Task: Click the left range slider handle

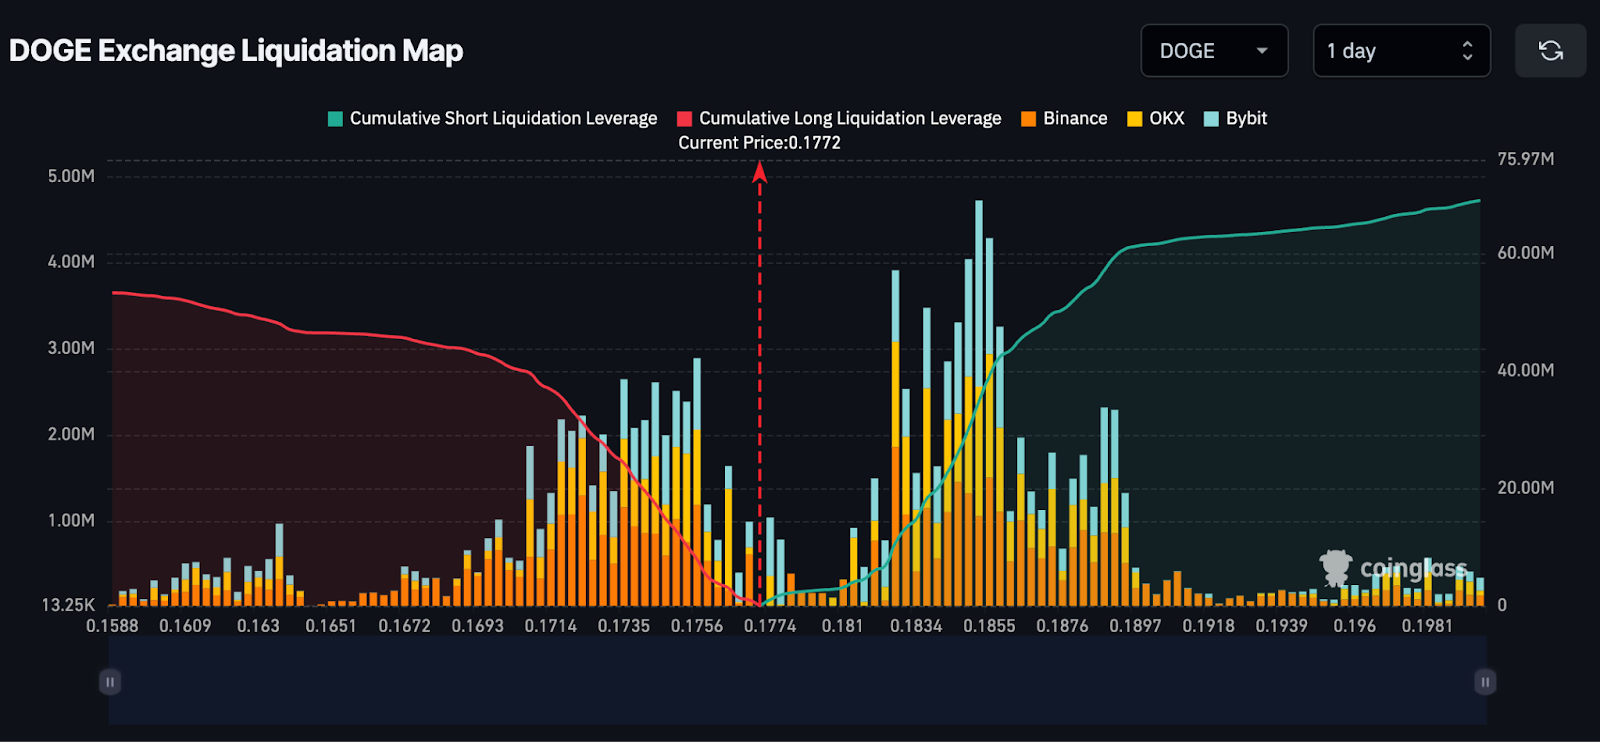Action: point(110,682)
